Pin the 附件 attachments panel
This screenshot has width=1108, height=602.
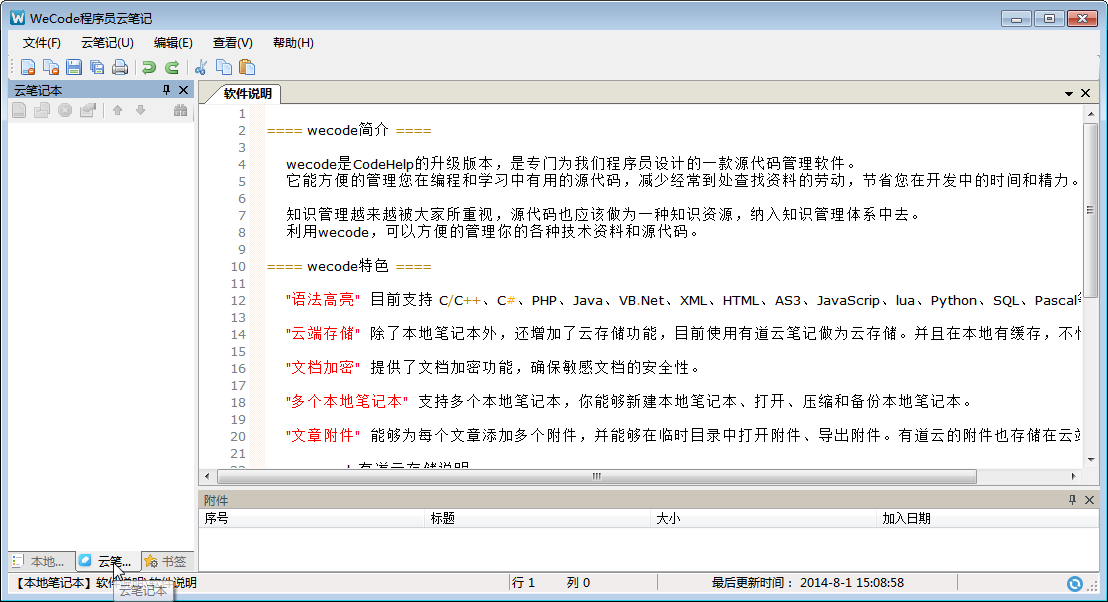1072,500
